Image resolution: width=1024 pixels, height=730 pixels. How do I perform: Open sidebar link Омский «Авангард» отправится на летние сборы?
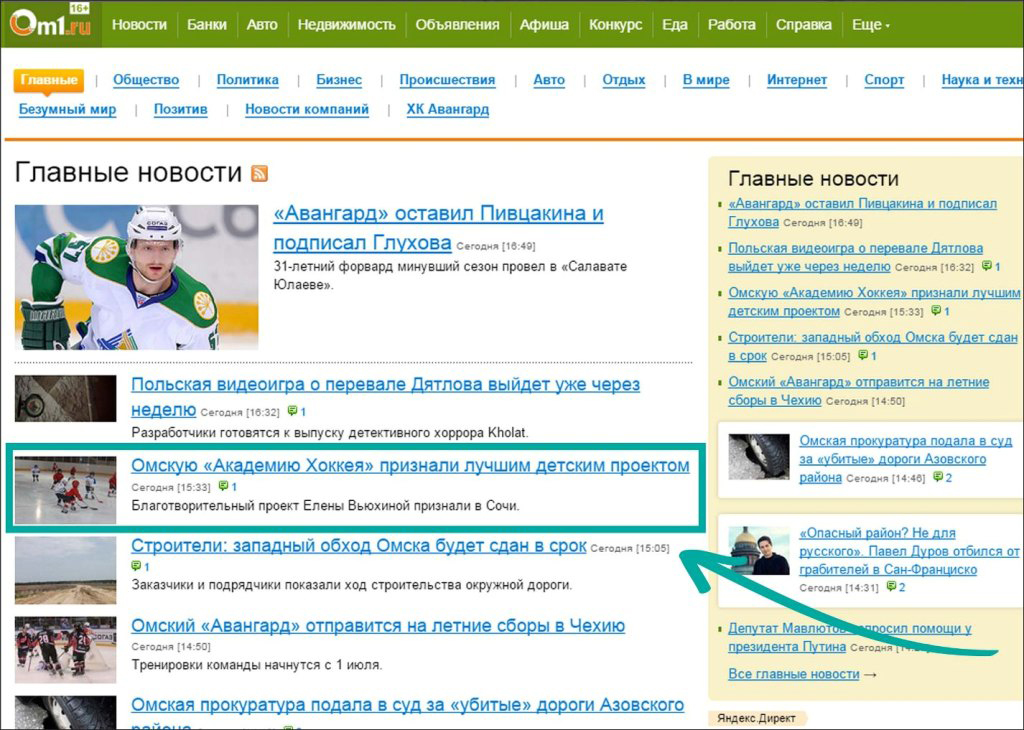(x=858, y=390)
